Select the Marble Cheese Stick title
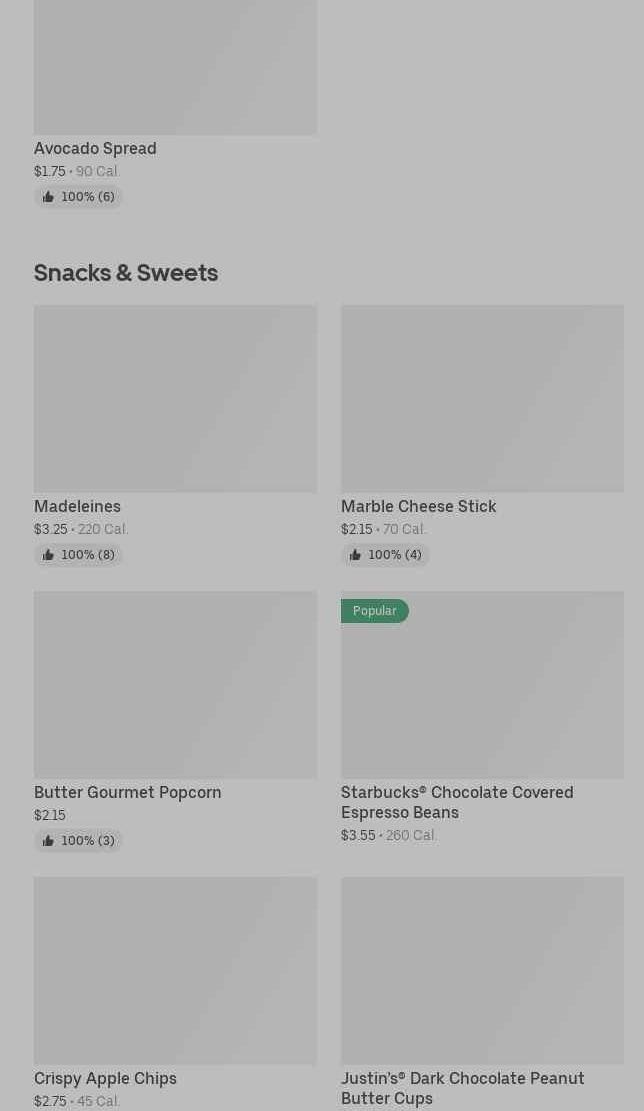Screen dimensions: 644x1111 pos(418,506)
